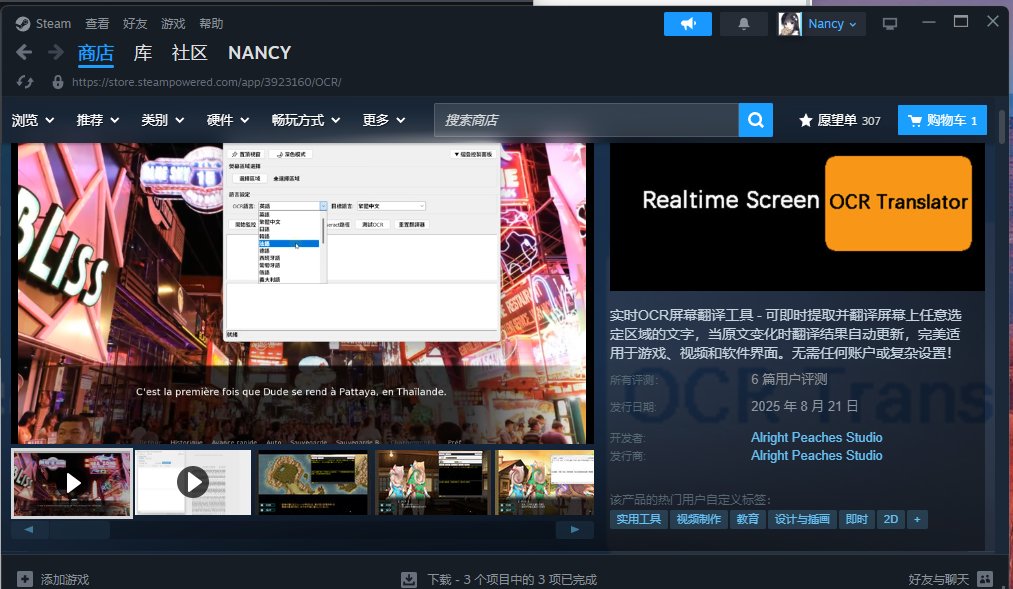Click the 教育 tag
1013x589 pixels.
click(747, 519)
